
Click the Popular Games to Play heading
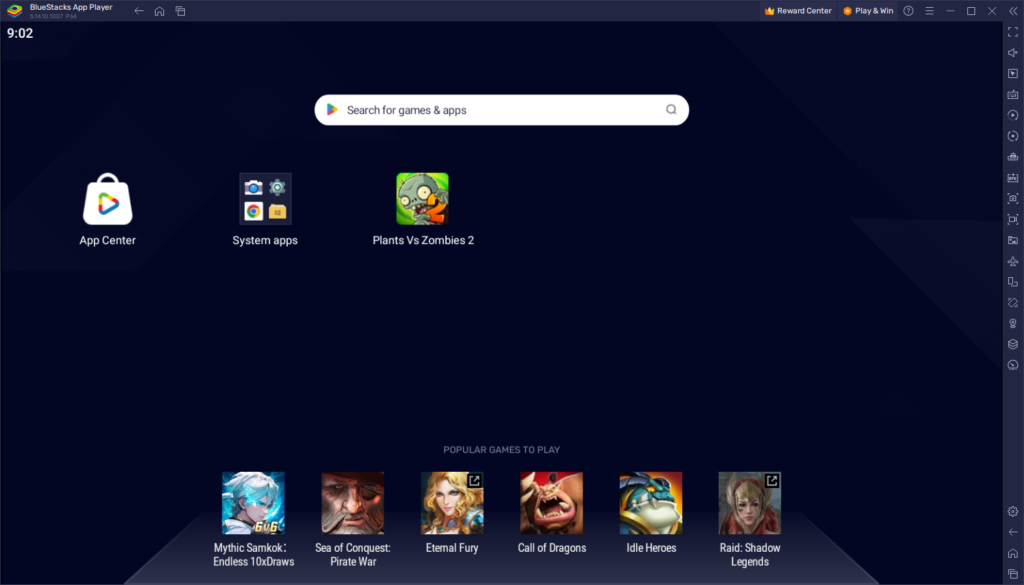tap(502, 450)
